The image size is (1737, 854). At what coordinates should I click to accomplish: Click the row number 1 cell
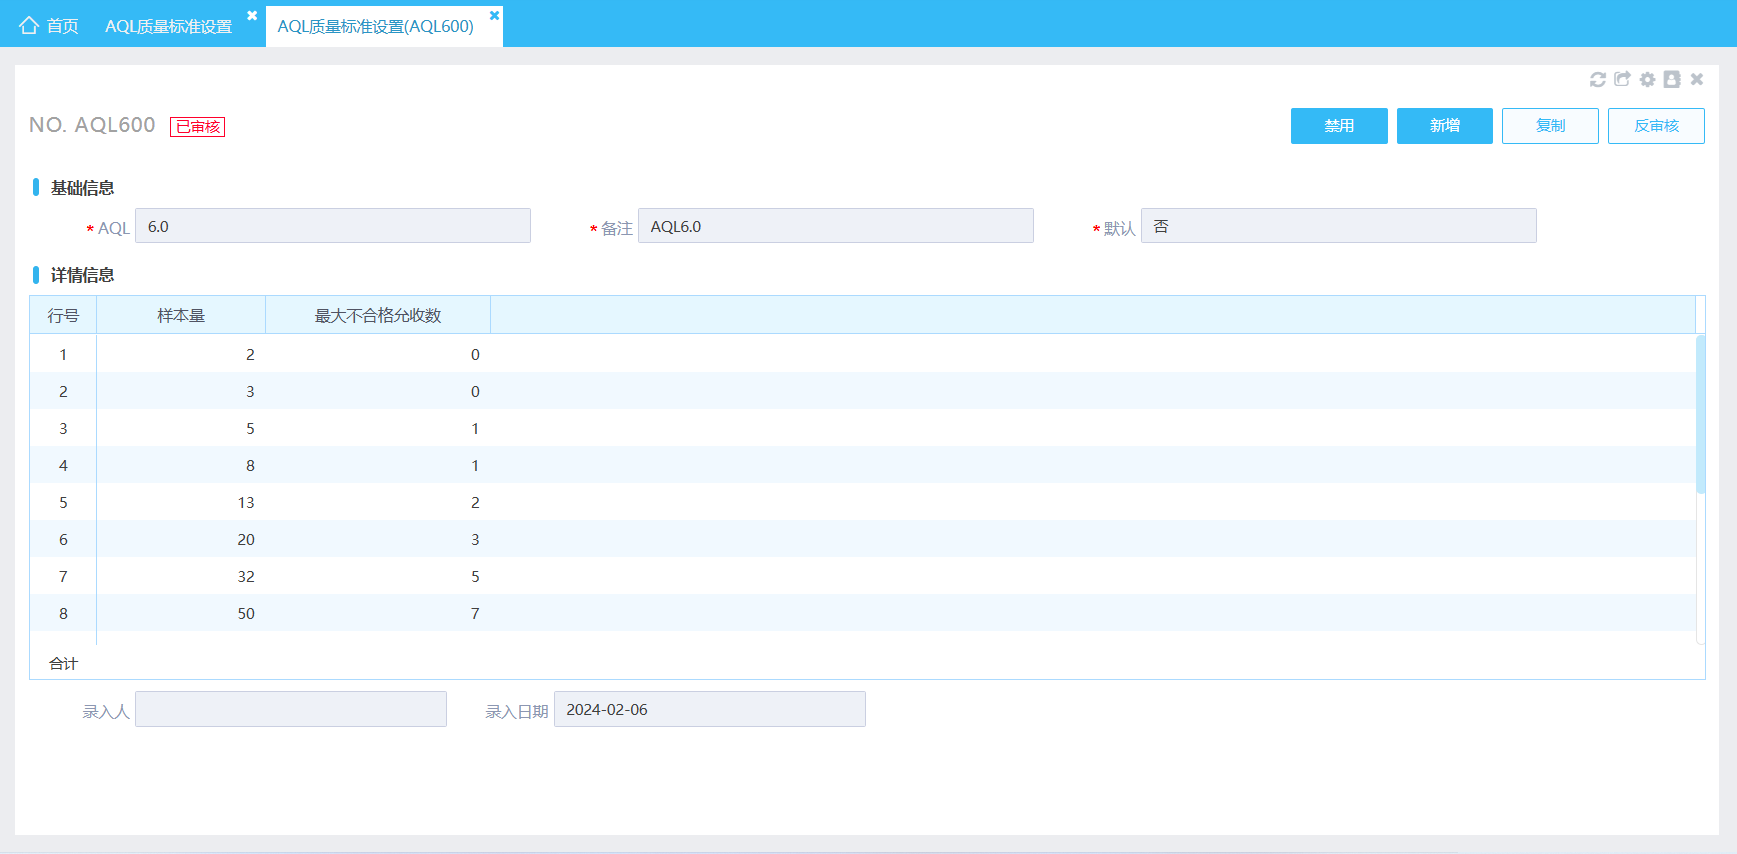coord(63,354)
